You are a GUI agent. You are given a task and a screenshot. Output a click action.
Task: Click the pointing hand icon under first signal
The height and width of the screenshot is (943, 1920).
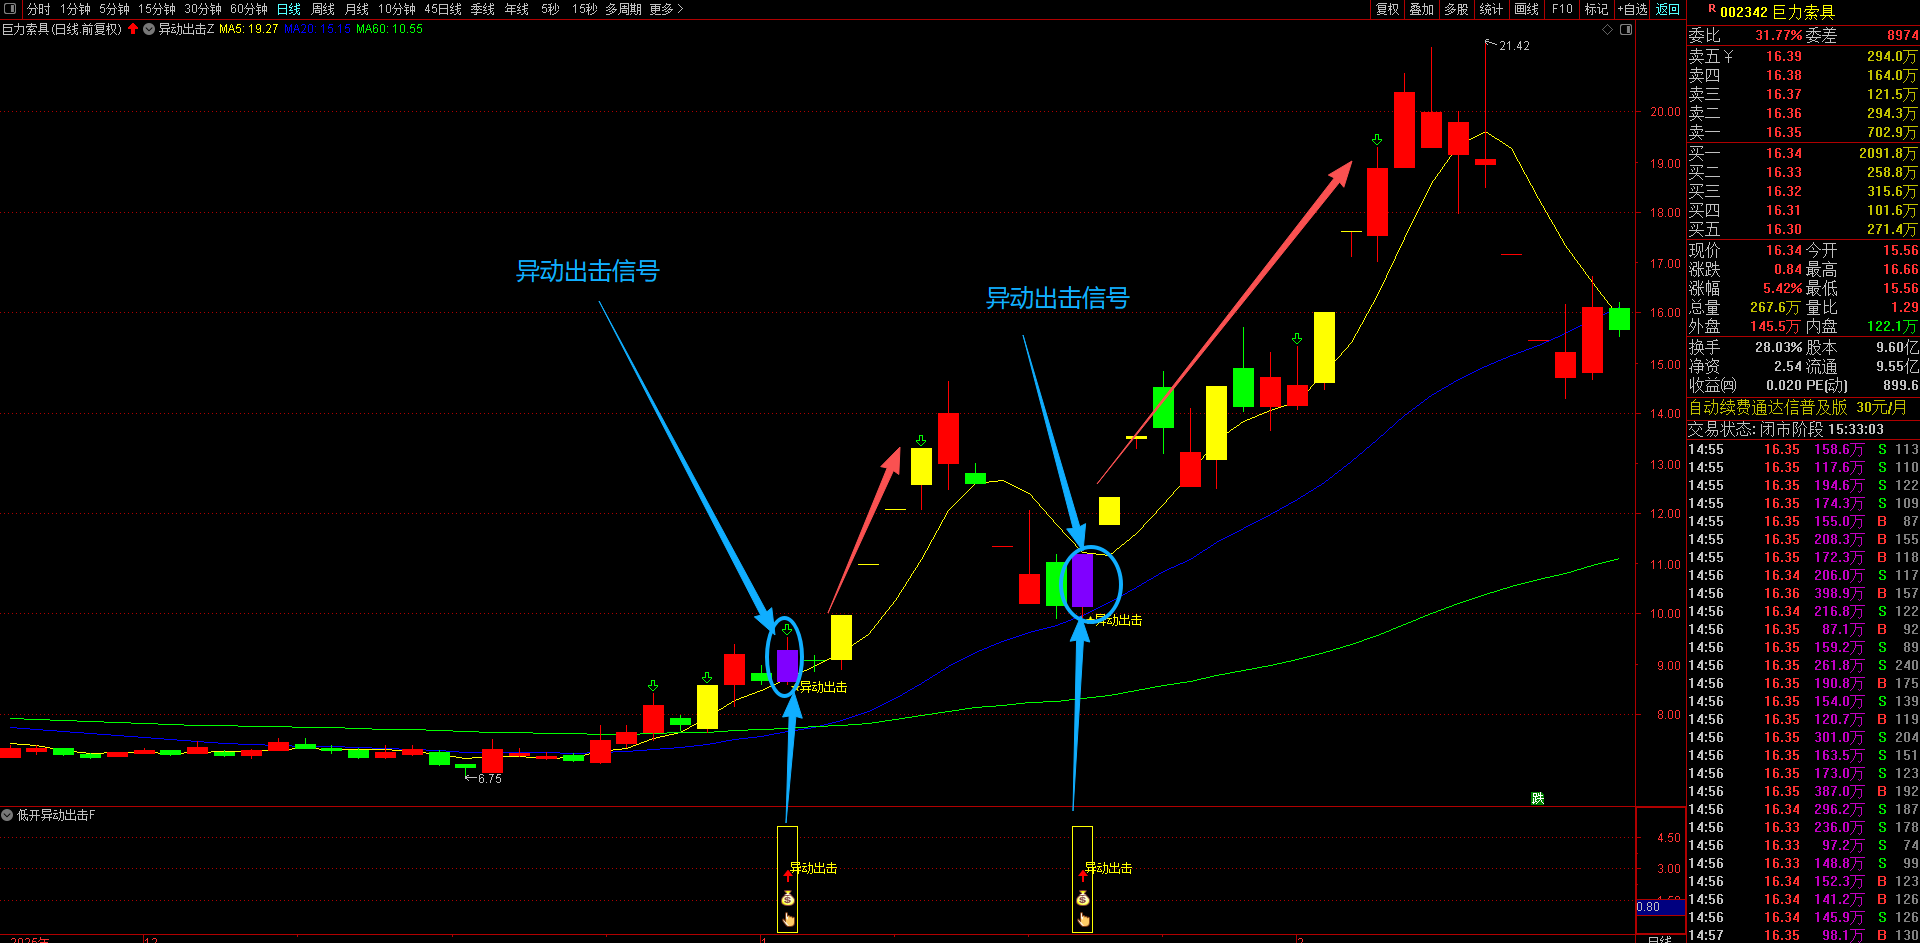click(x=788, y=919)
